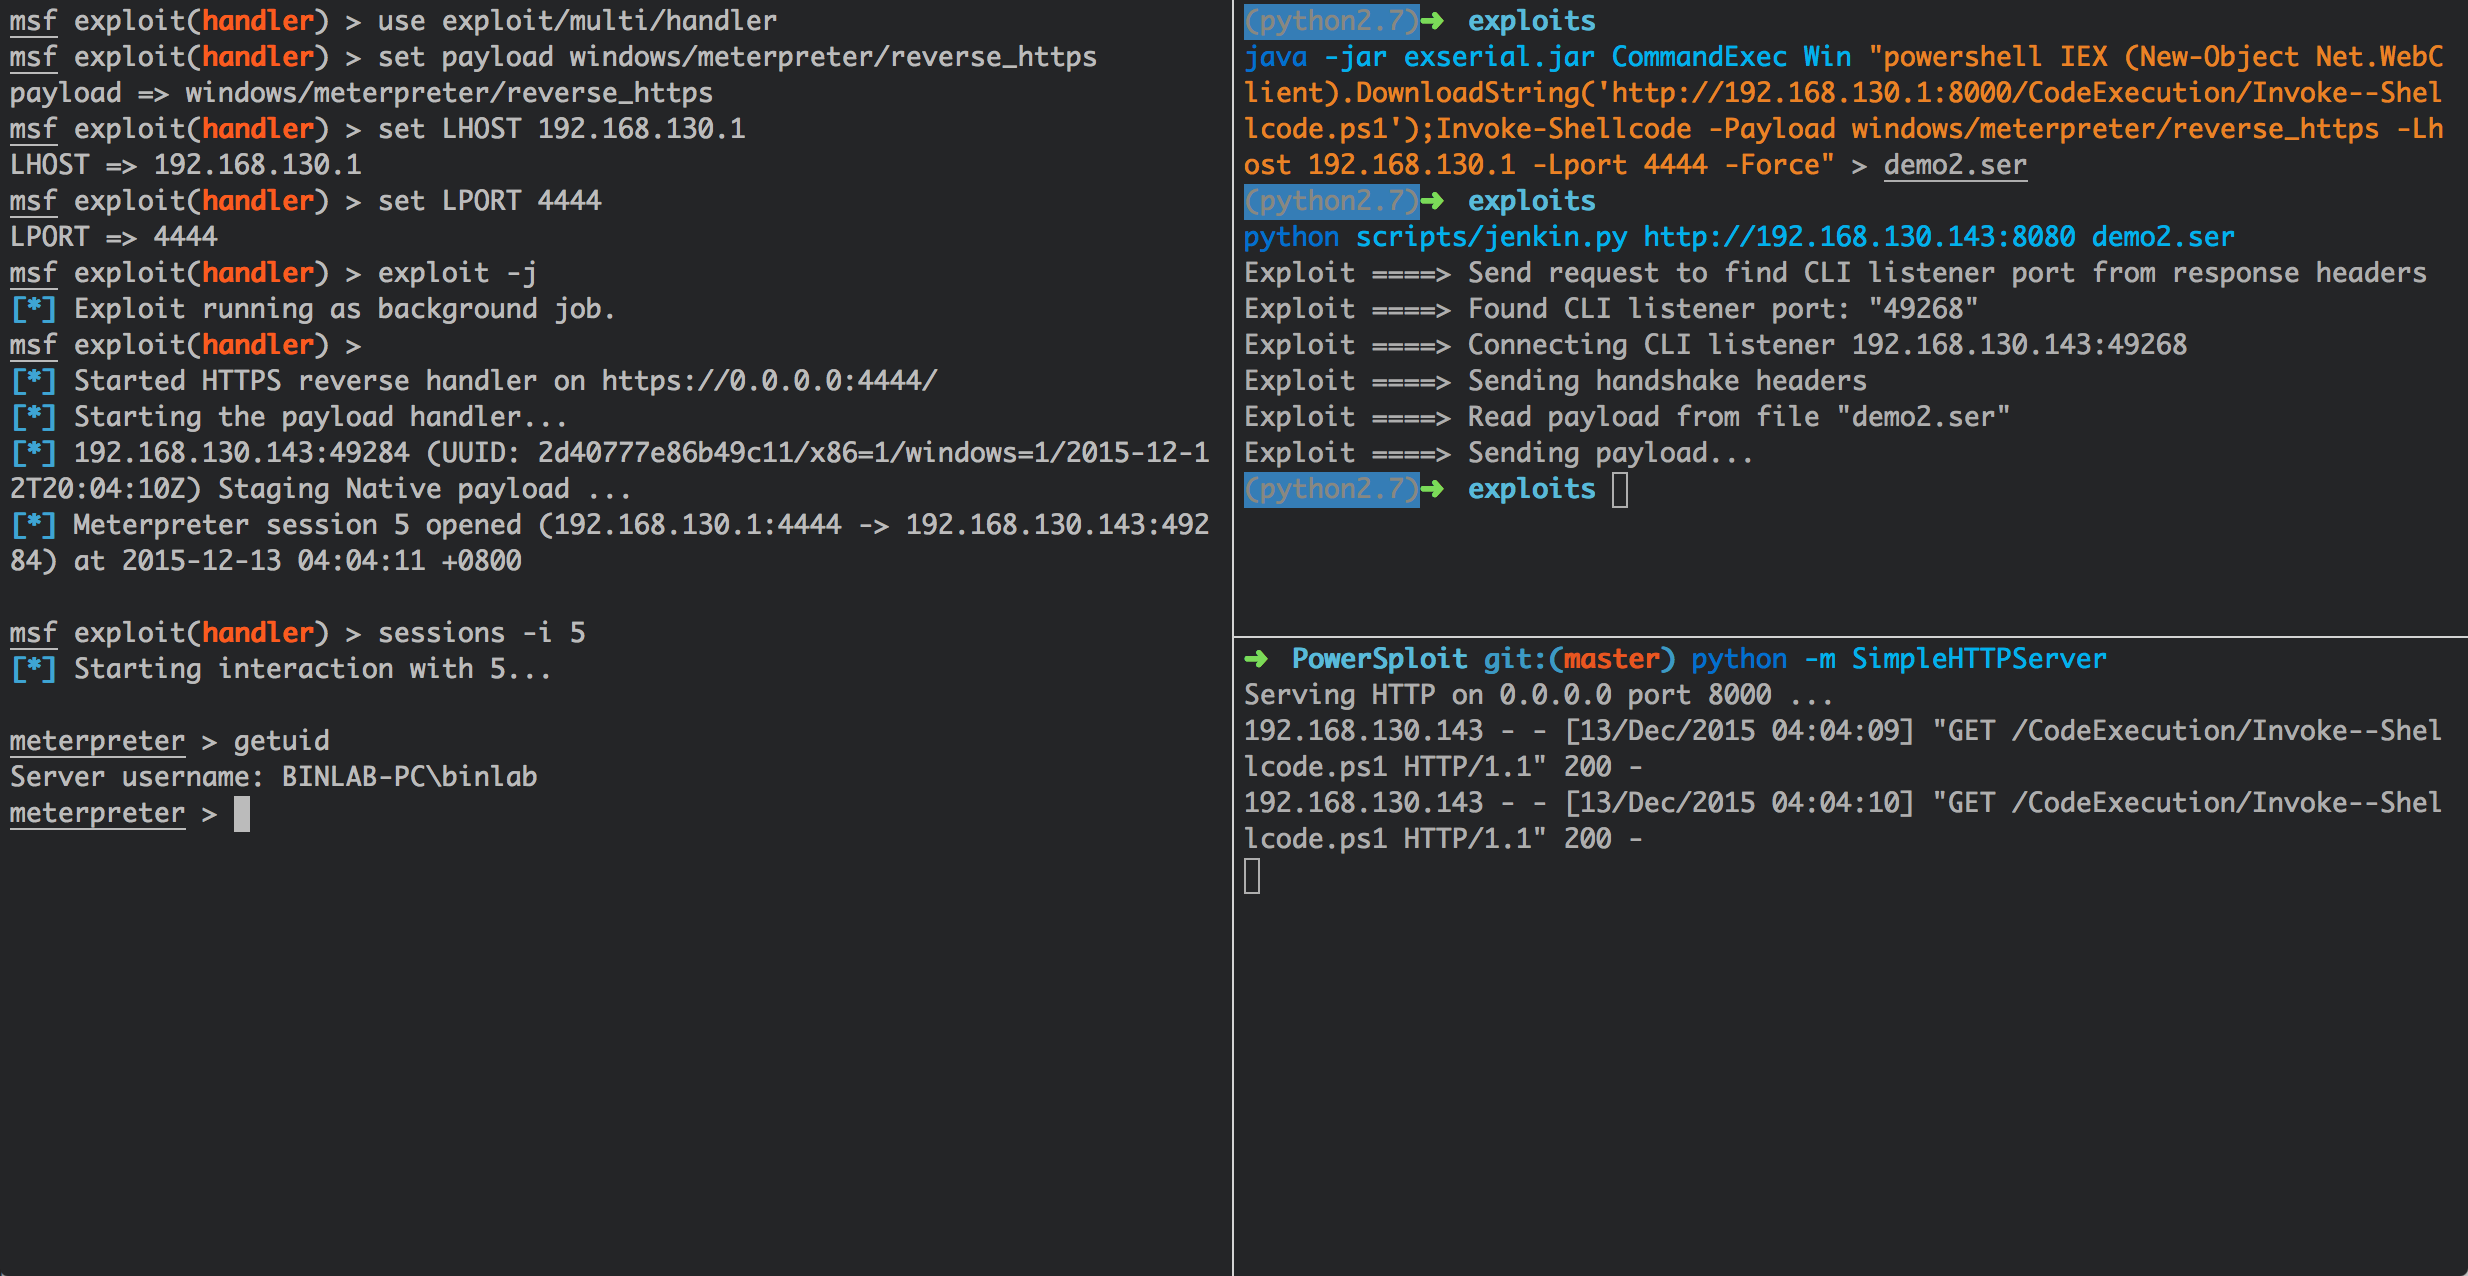Click the 'getuid' command text

click(x=281, y=741)
